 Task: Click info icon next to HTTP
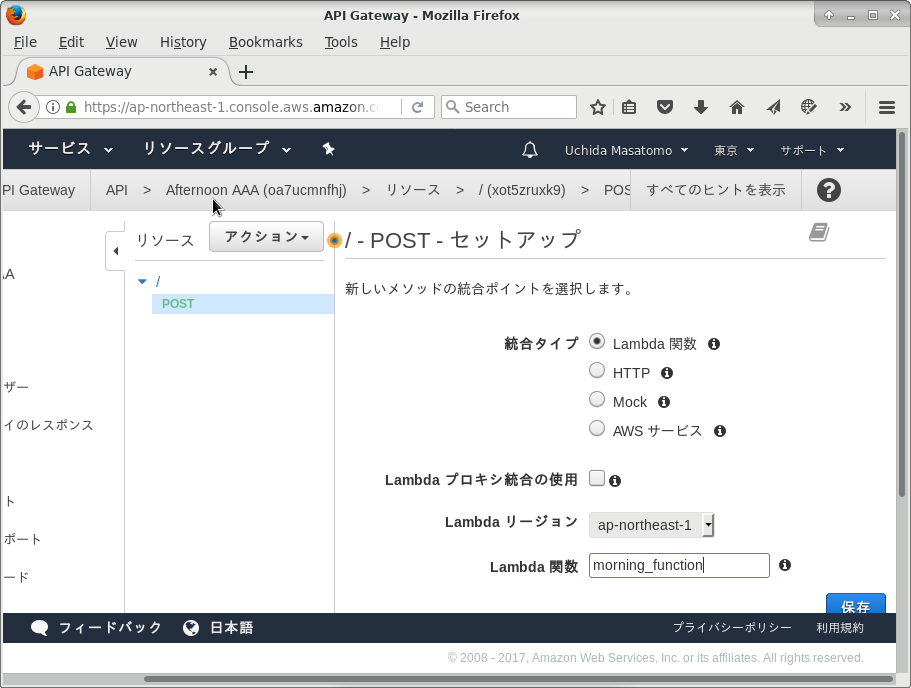coord(667,373)
